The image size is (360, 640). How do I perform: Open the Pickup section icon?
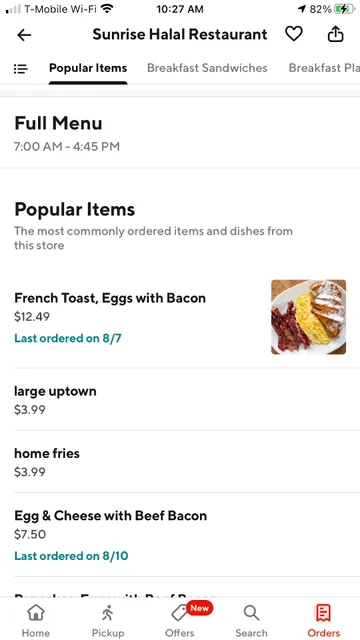(107, 620)
